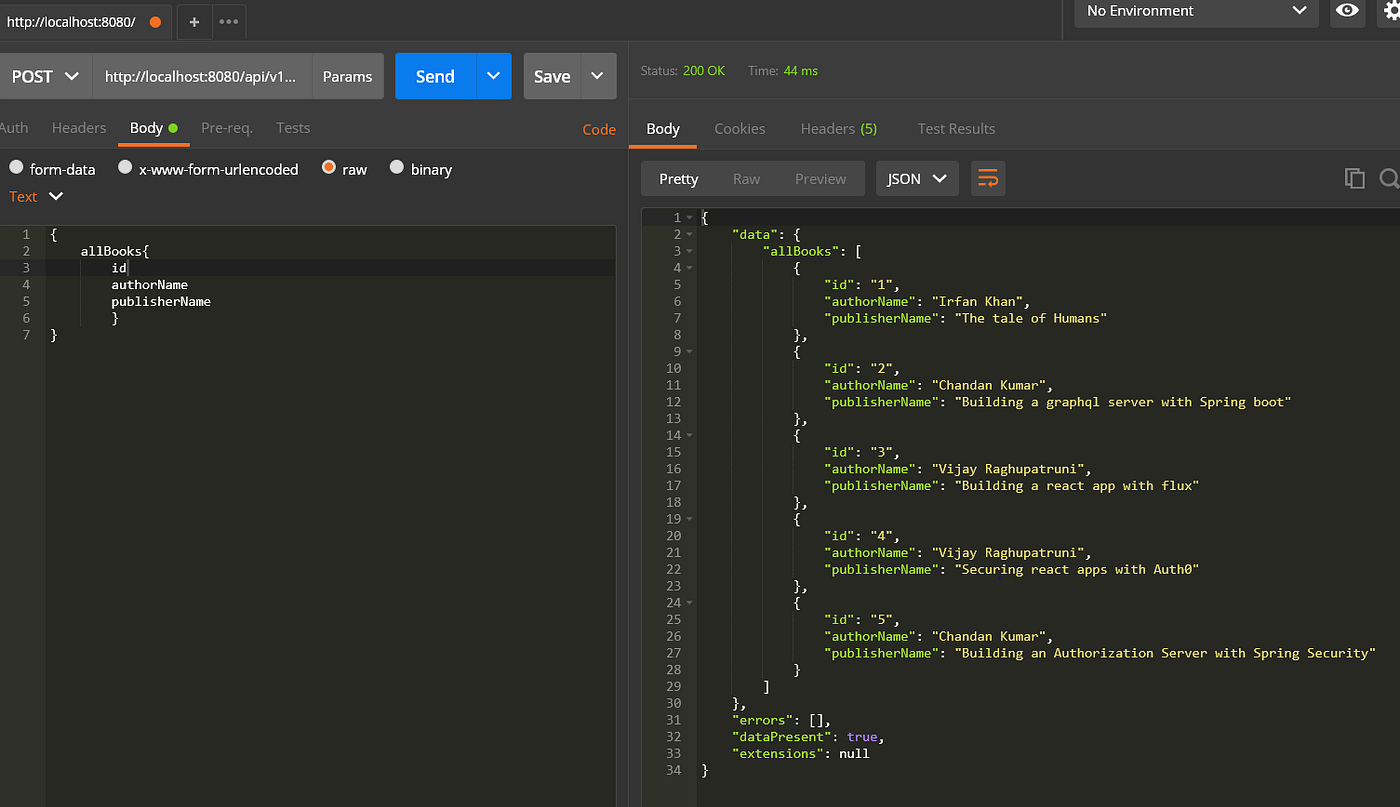Select the form-data body type
The width and height of the screenshot is (1400, 807).
tap(52, 169)
